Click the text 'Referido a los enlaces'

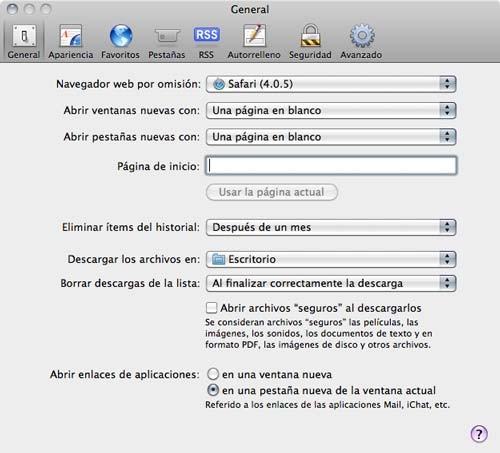(x=327, y=405)
